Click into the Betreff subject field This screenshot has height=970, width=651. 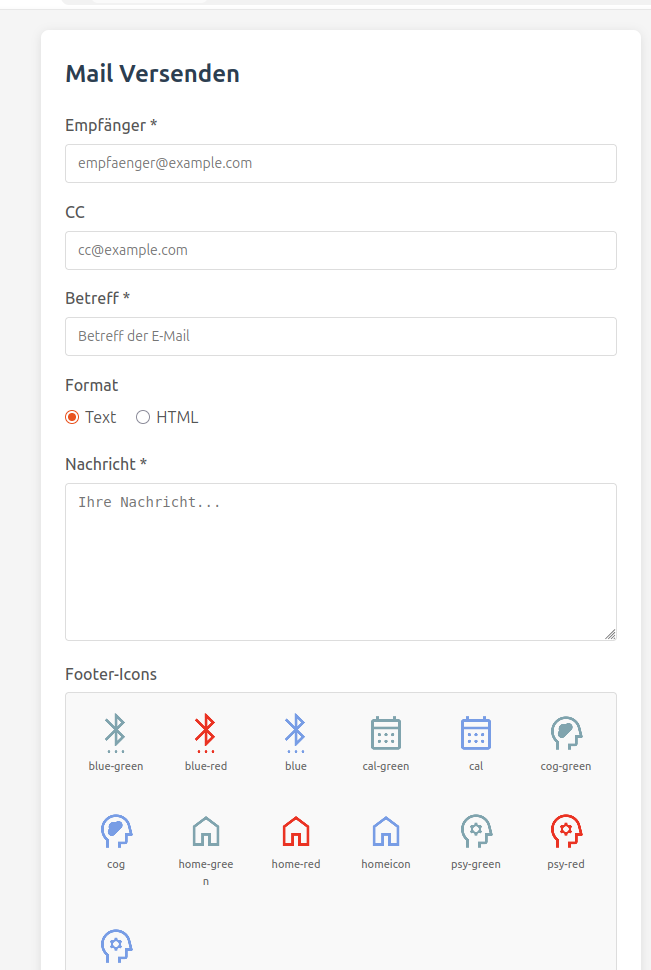[x=340, y=336]
